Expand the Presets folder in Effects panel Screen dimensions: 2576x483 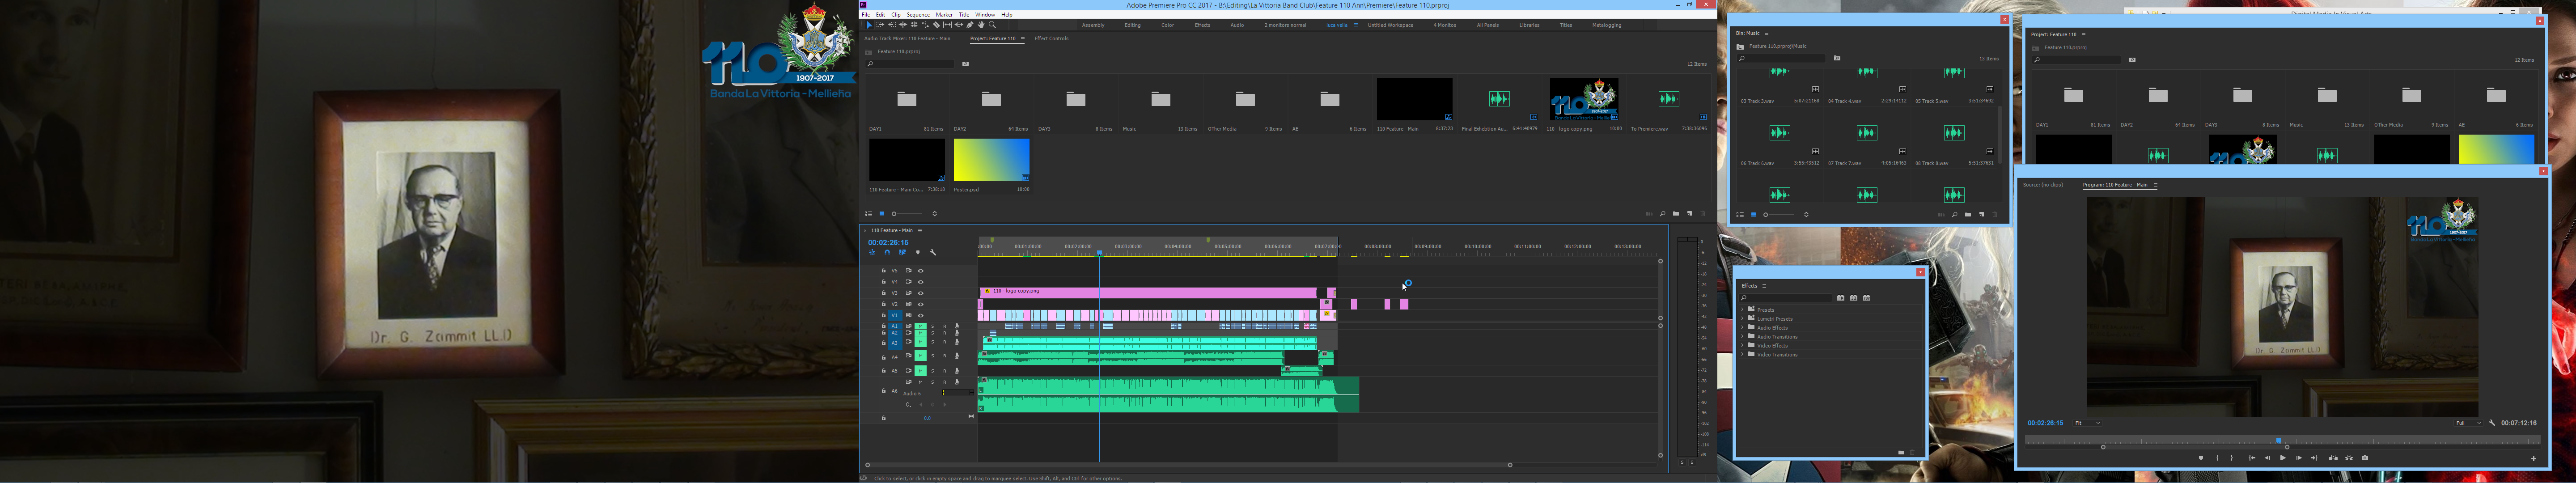tap(1743, 310)
